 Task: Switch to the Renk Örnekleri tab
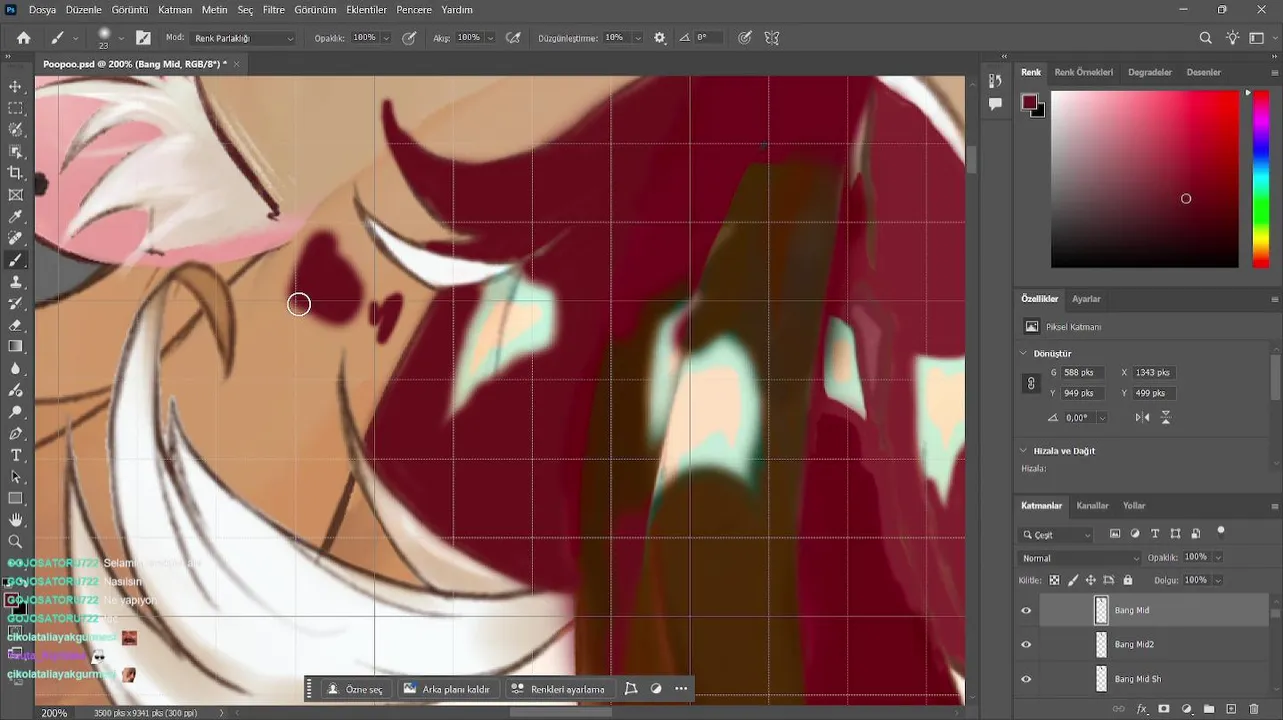(x=1083, y=72)
